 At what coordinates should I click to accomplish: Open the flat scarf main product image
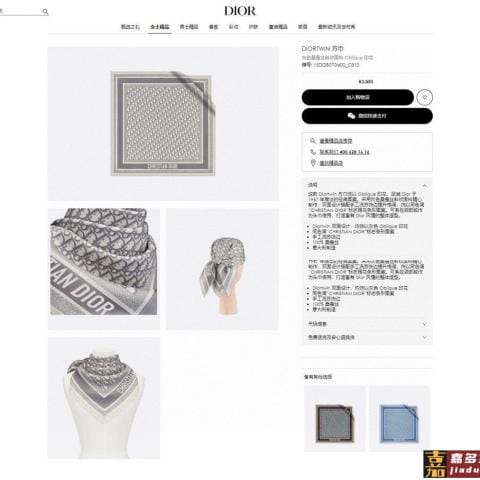pyautogui.click(x=163, y=124)
